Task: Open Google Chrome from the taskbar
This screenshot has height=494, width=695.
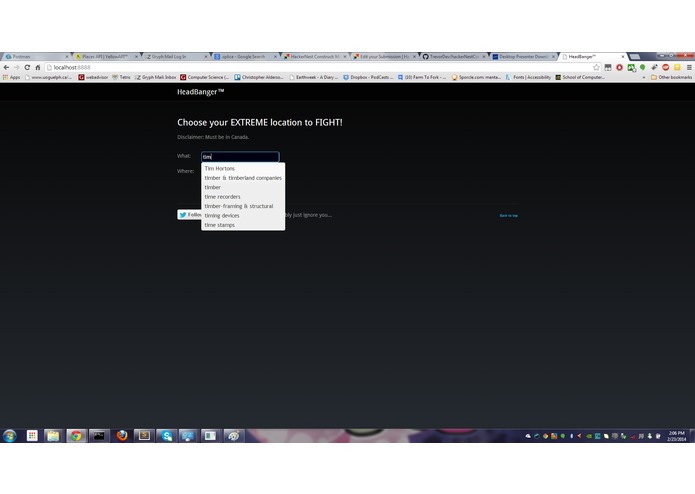Action: 76,436
